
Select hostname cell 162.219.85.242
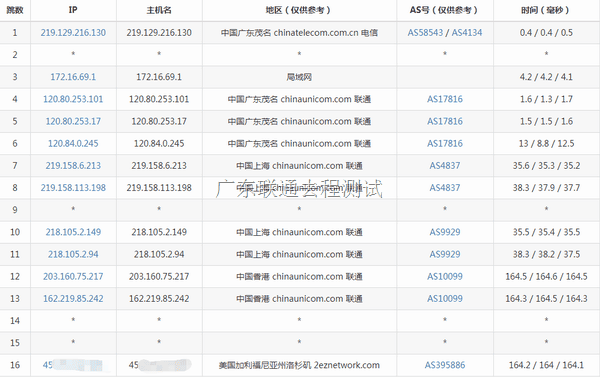tap(159, 299)
